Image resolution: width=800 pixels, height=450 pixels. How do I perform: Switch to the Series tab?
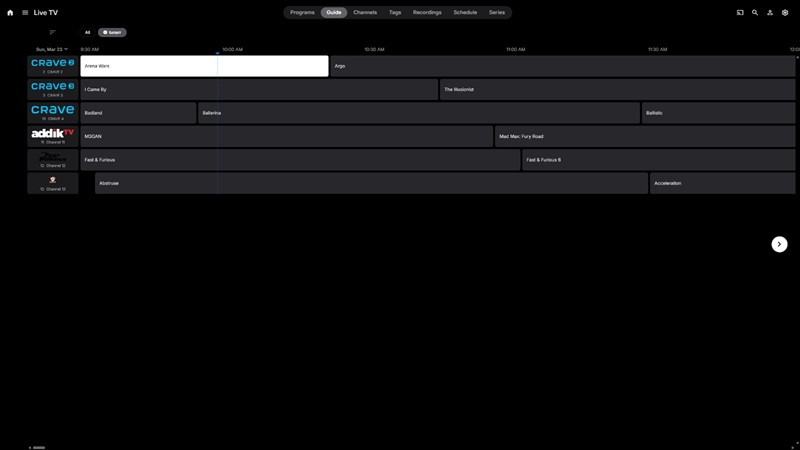tap(496, 12)
